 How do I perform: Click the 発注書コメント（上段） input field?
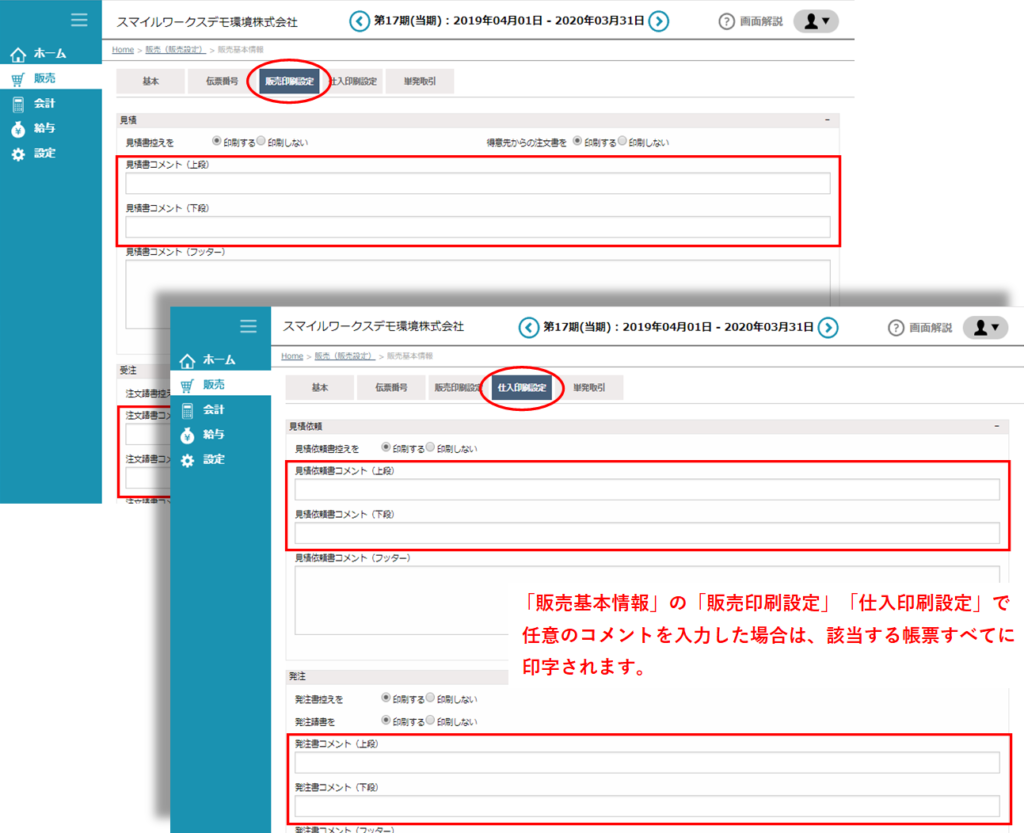(x=647, y=762)
